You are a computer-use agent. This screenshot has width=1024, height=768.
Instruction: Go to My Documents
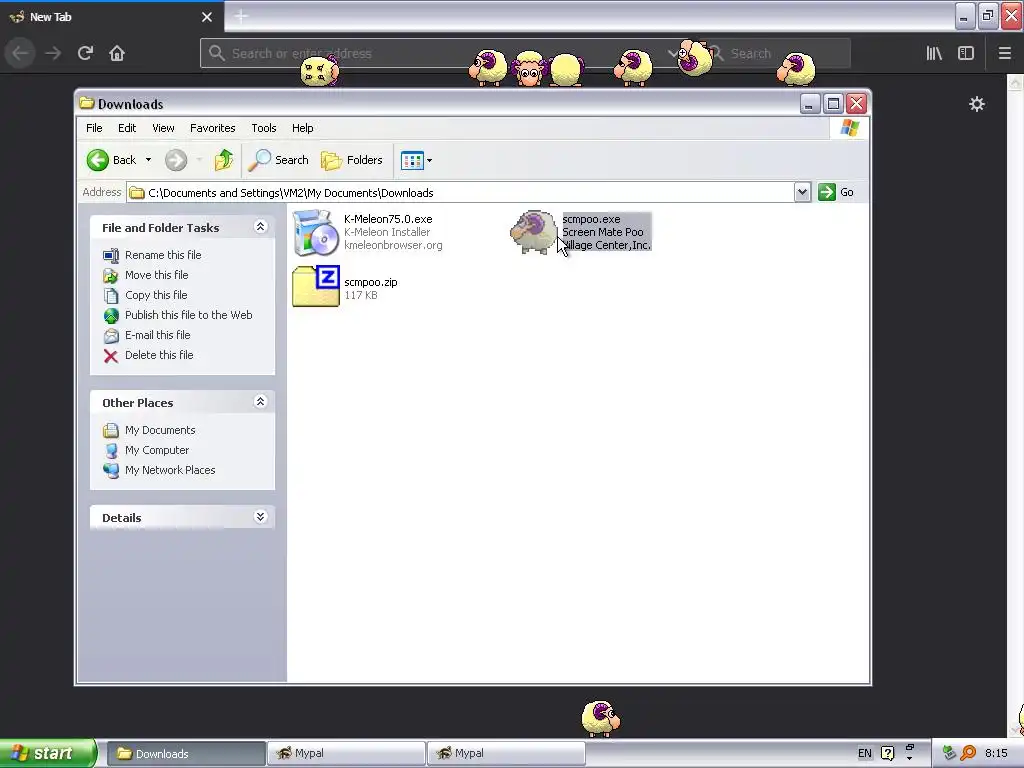tap(160, 430)
